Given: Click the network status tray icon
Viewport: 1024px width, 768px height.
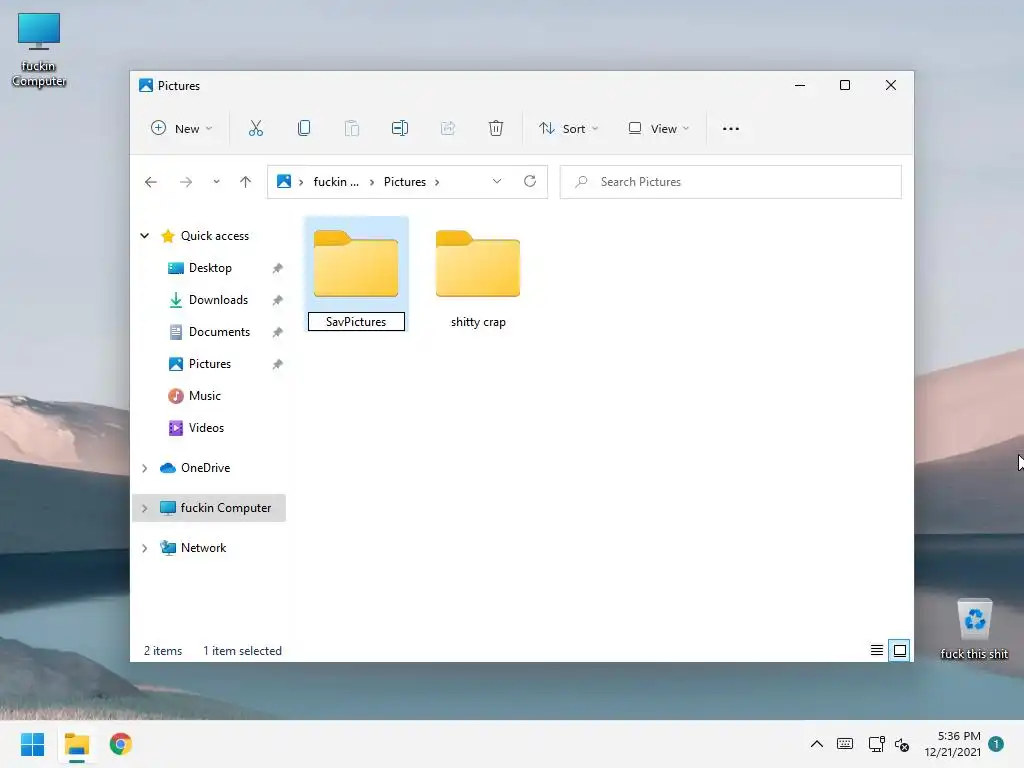Looking at the screenshot, I should 876,744.
